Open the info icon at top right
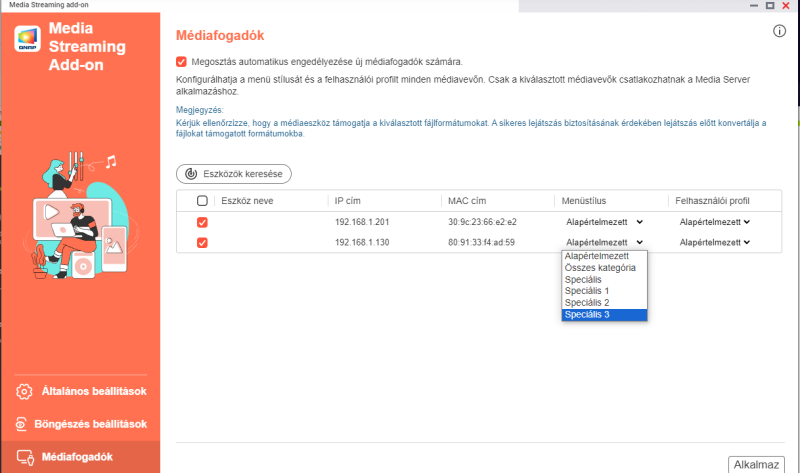The height and width of the screenshot is (473, 800). click(x=779, y=31)
